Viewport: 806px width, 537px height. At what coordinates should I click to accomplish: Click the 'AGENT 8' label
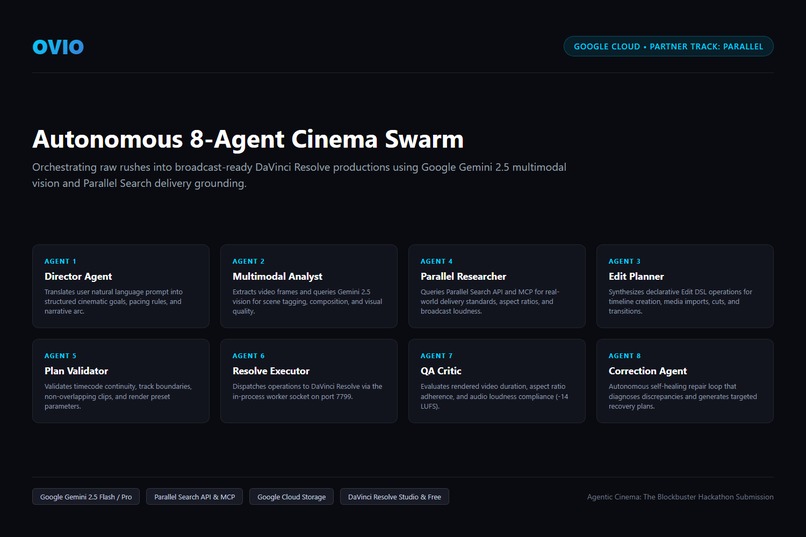625,356
